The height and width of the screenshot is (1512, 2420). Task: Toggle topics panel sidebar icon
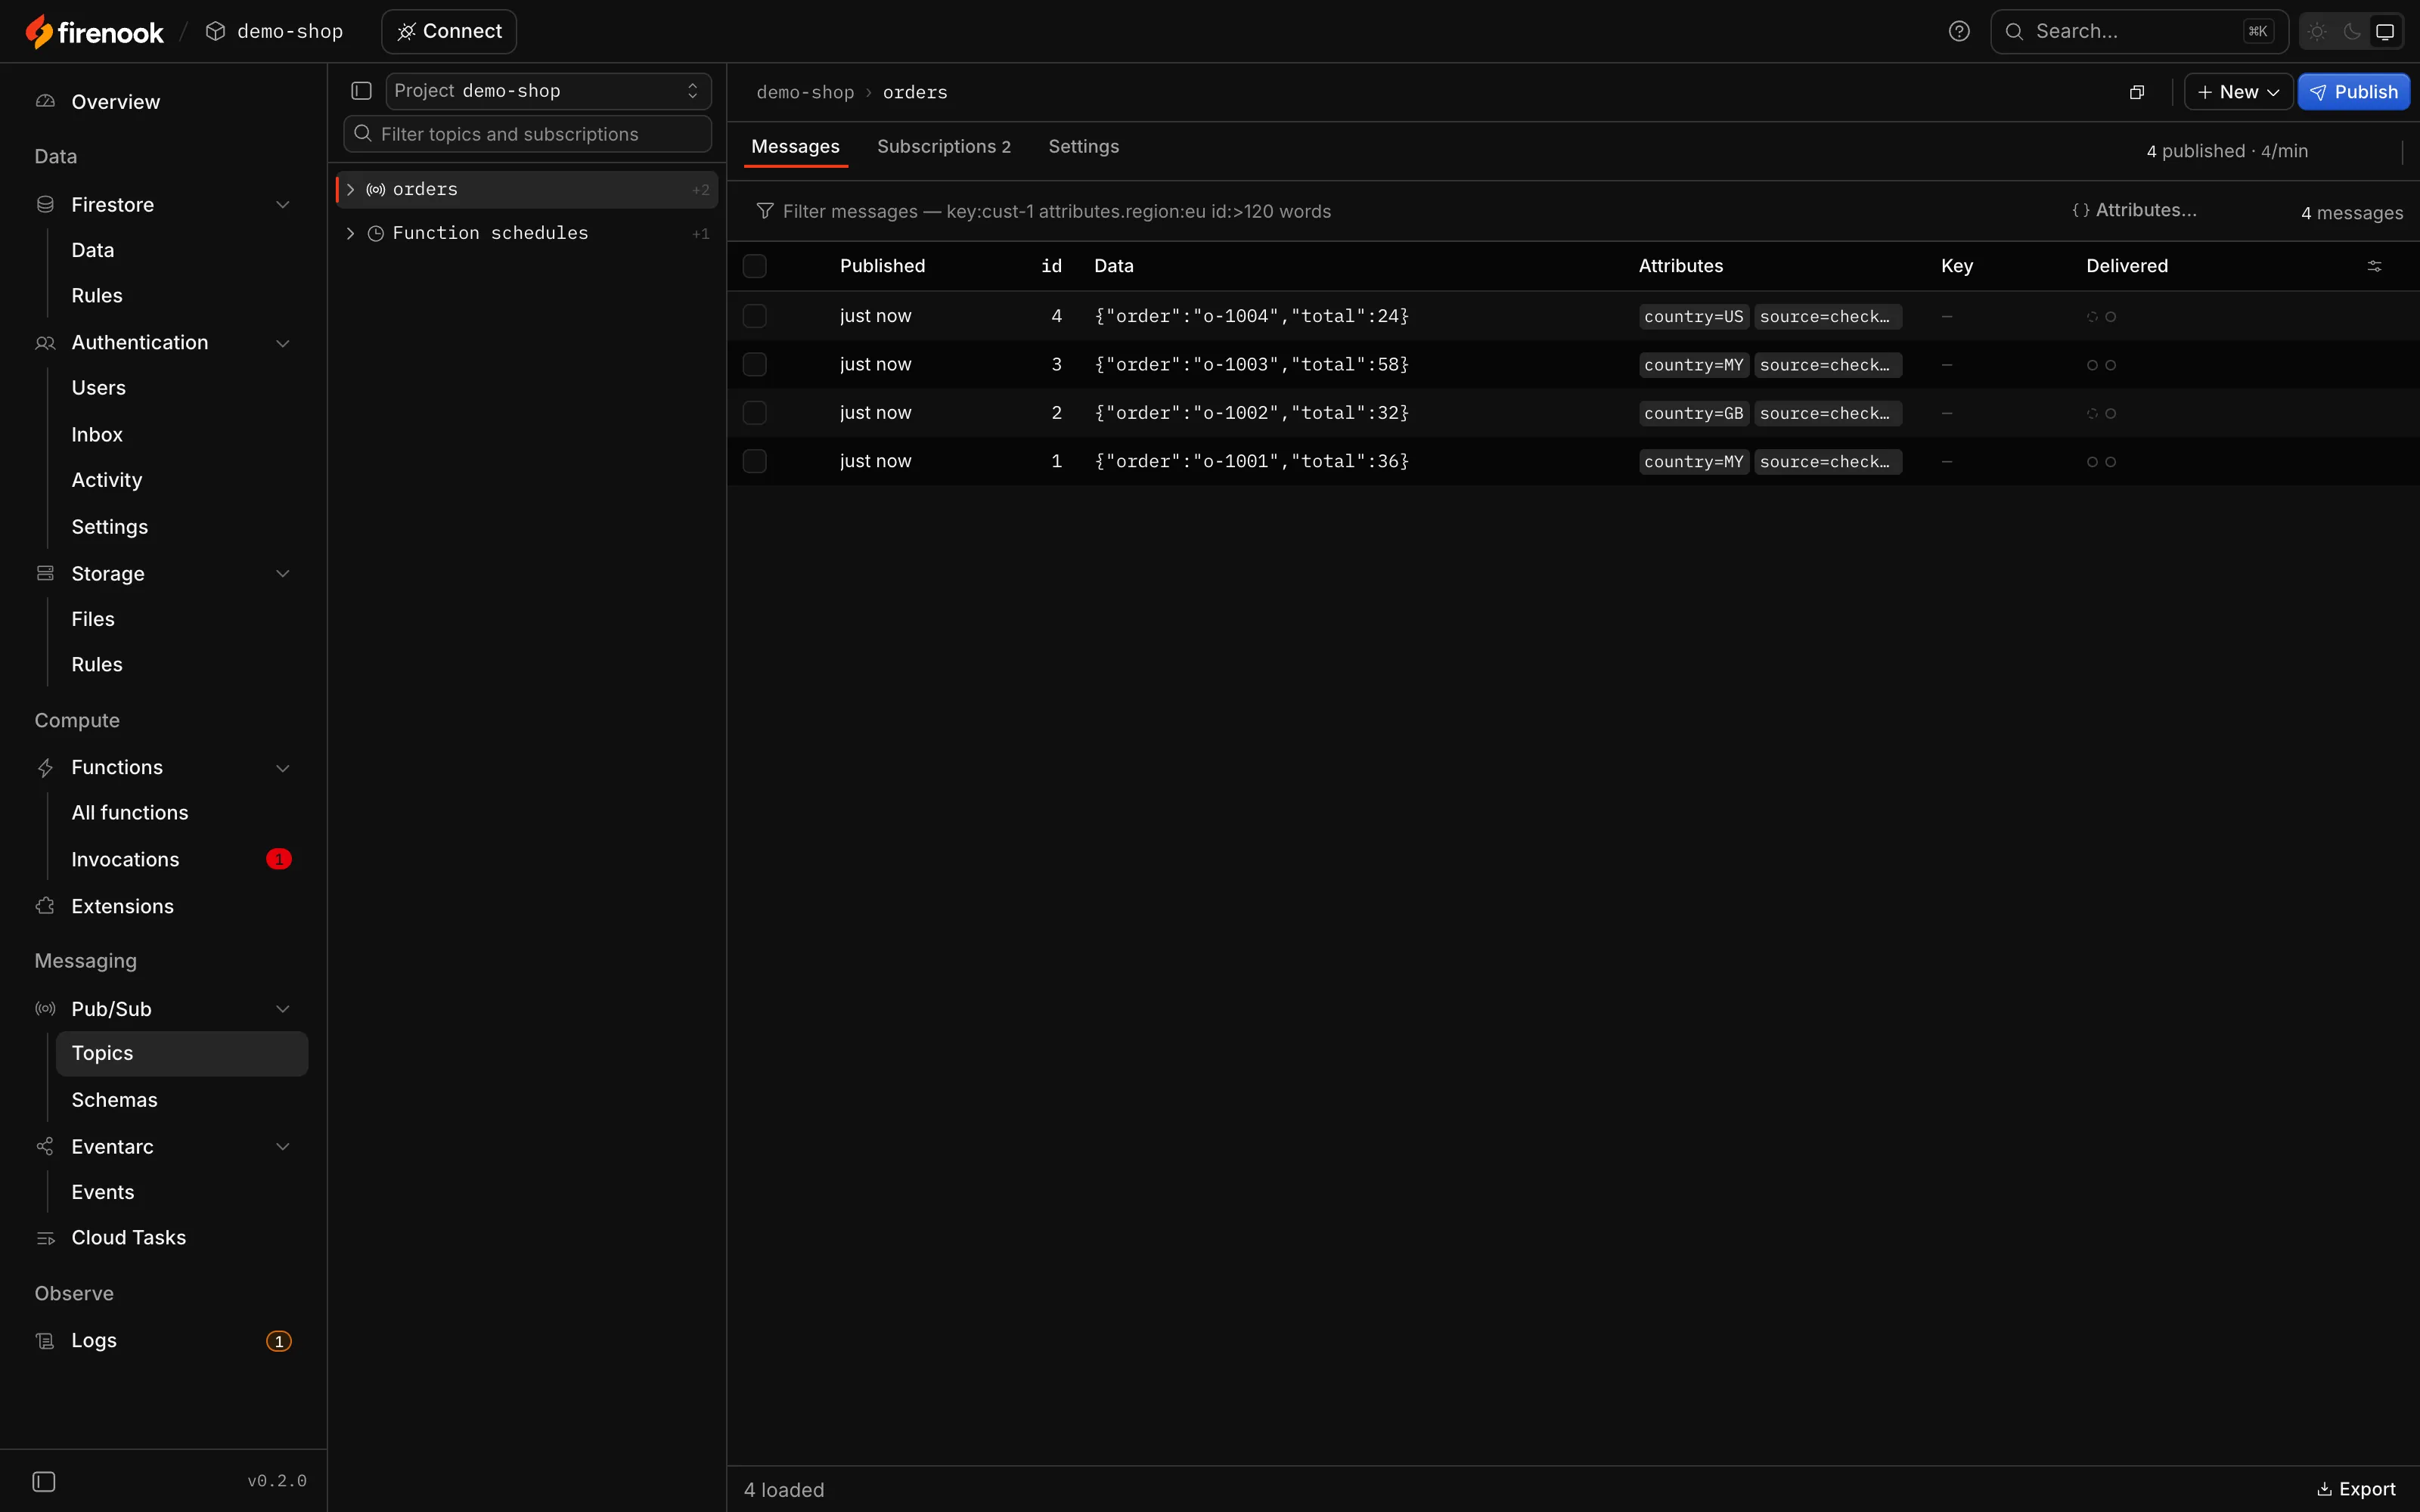361,91
